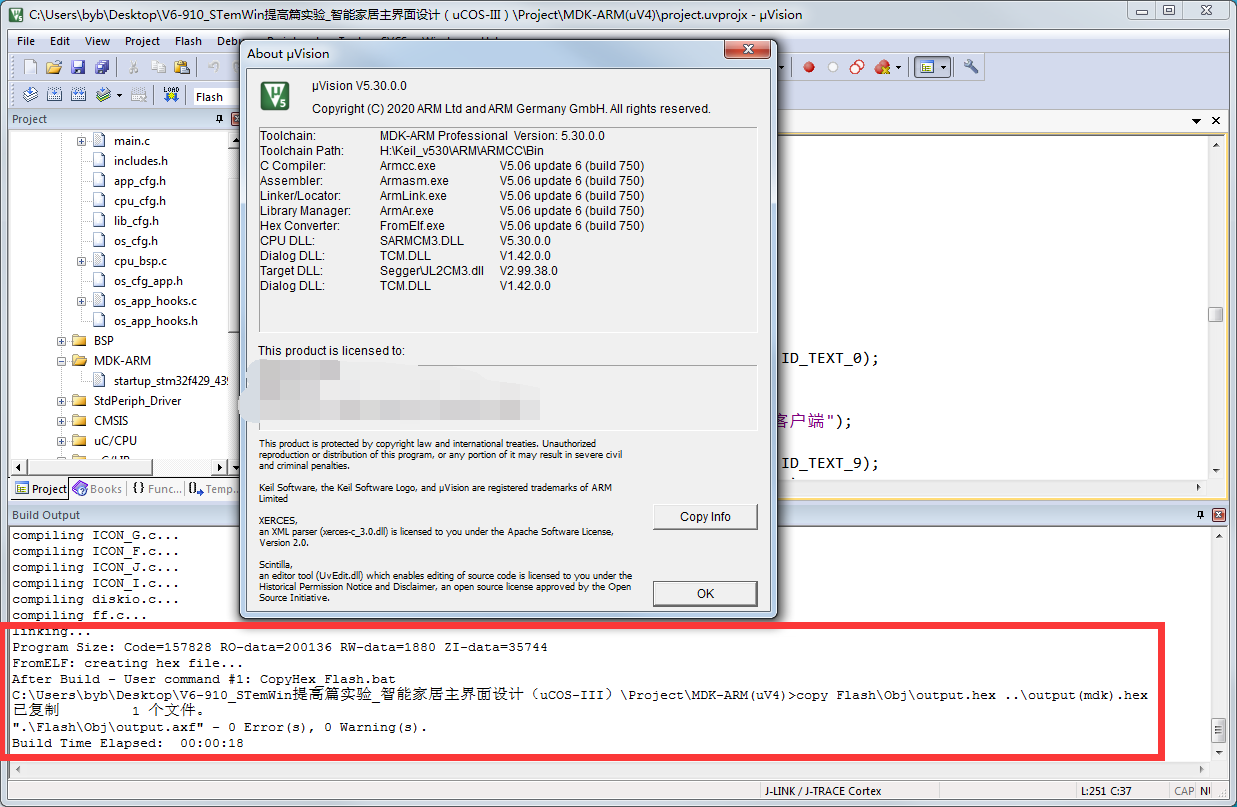The width and height of the screenshot is (1237, 807).
Task: Save the current file via toolbar
Action: point(78,67)
